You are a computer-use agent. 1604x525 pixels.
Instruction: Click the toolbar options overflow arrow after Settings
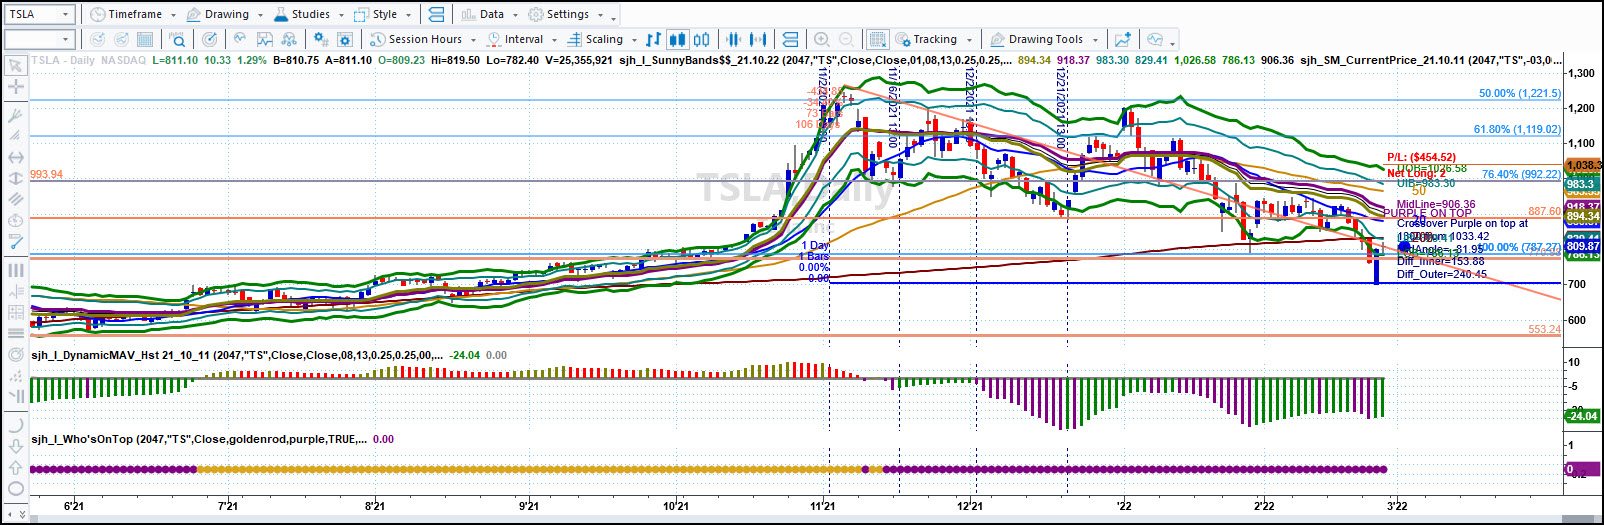tap(613, 17)
